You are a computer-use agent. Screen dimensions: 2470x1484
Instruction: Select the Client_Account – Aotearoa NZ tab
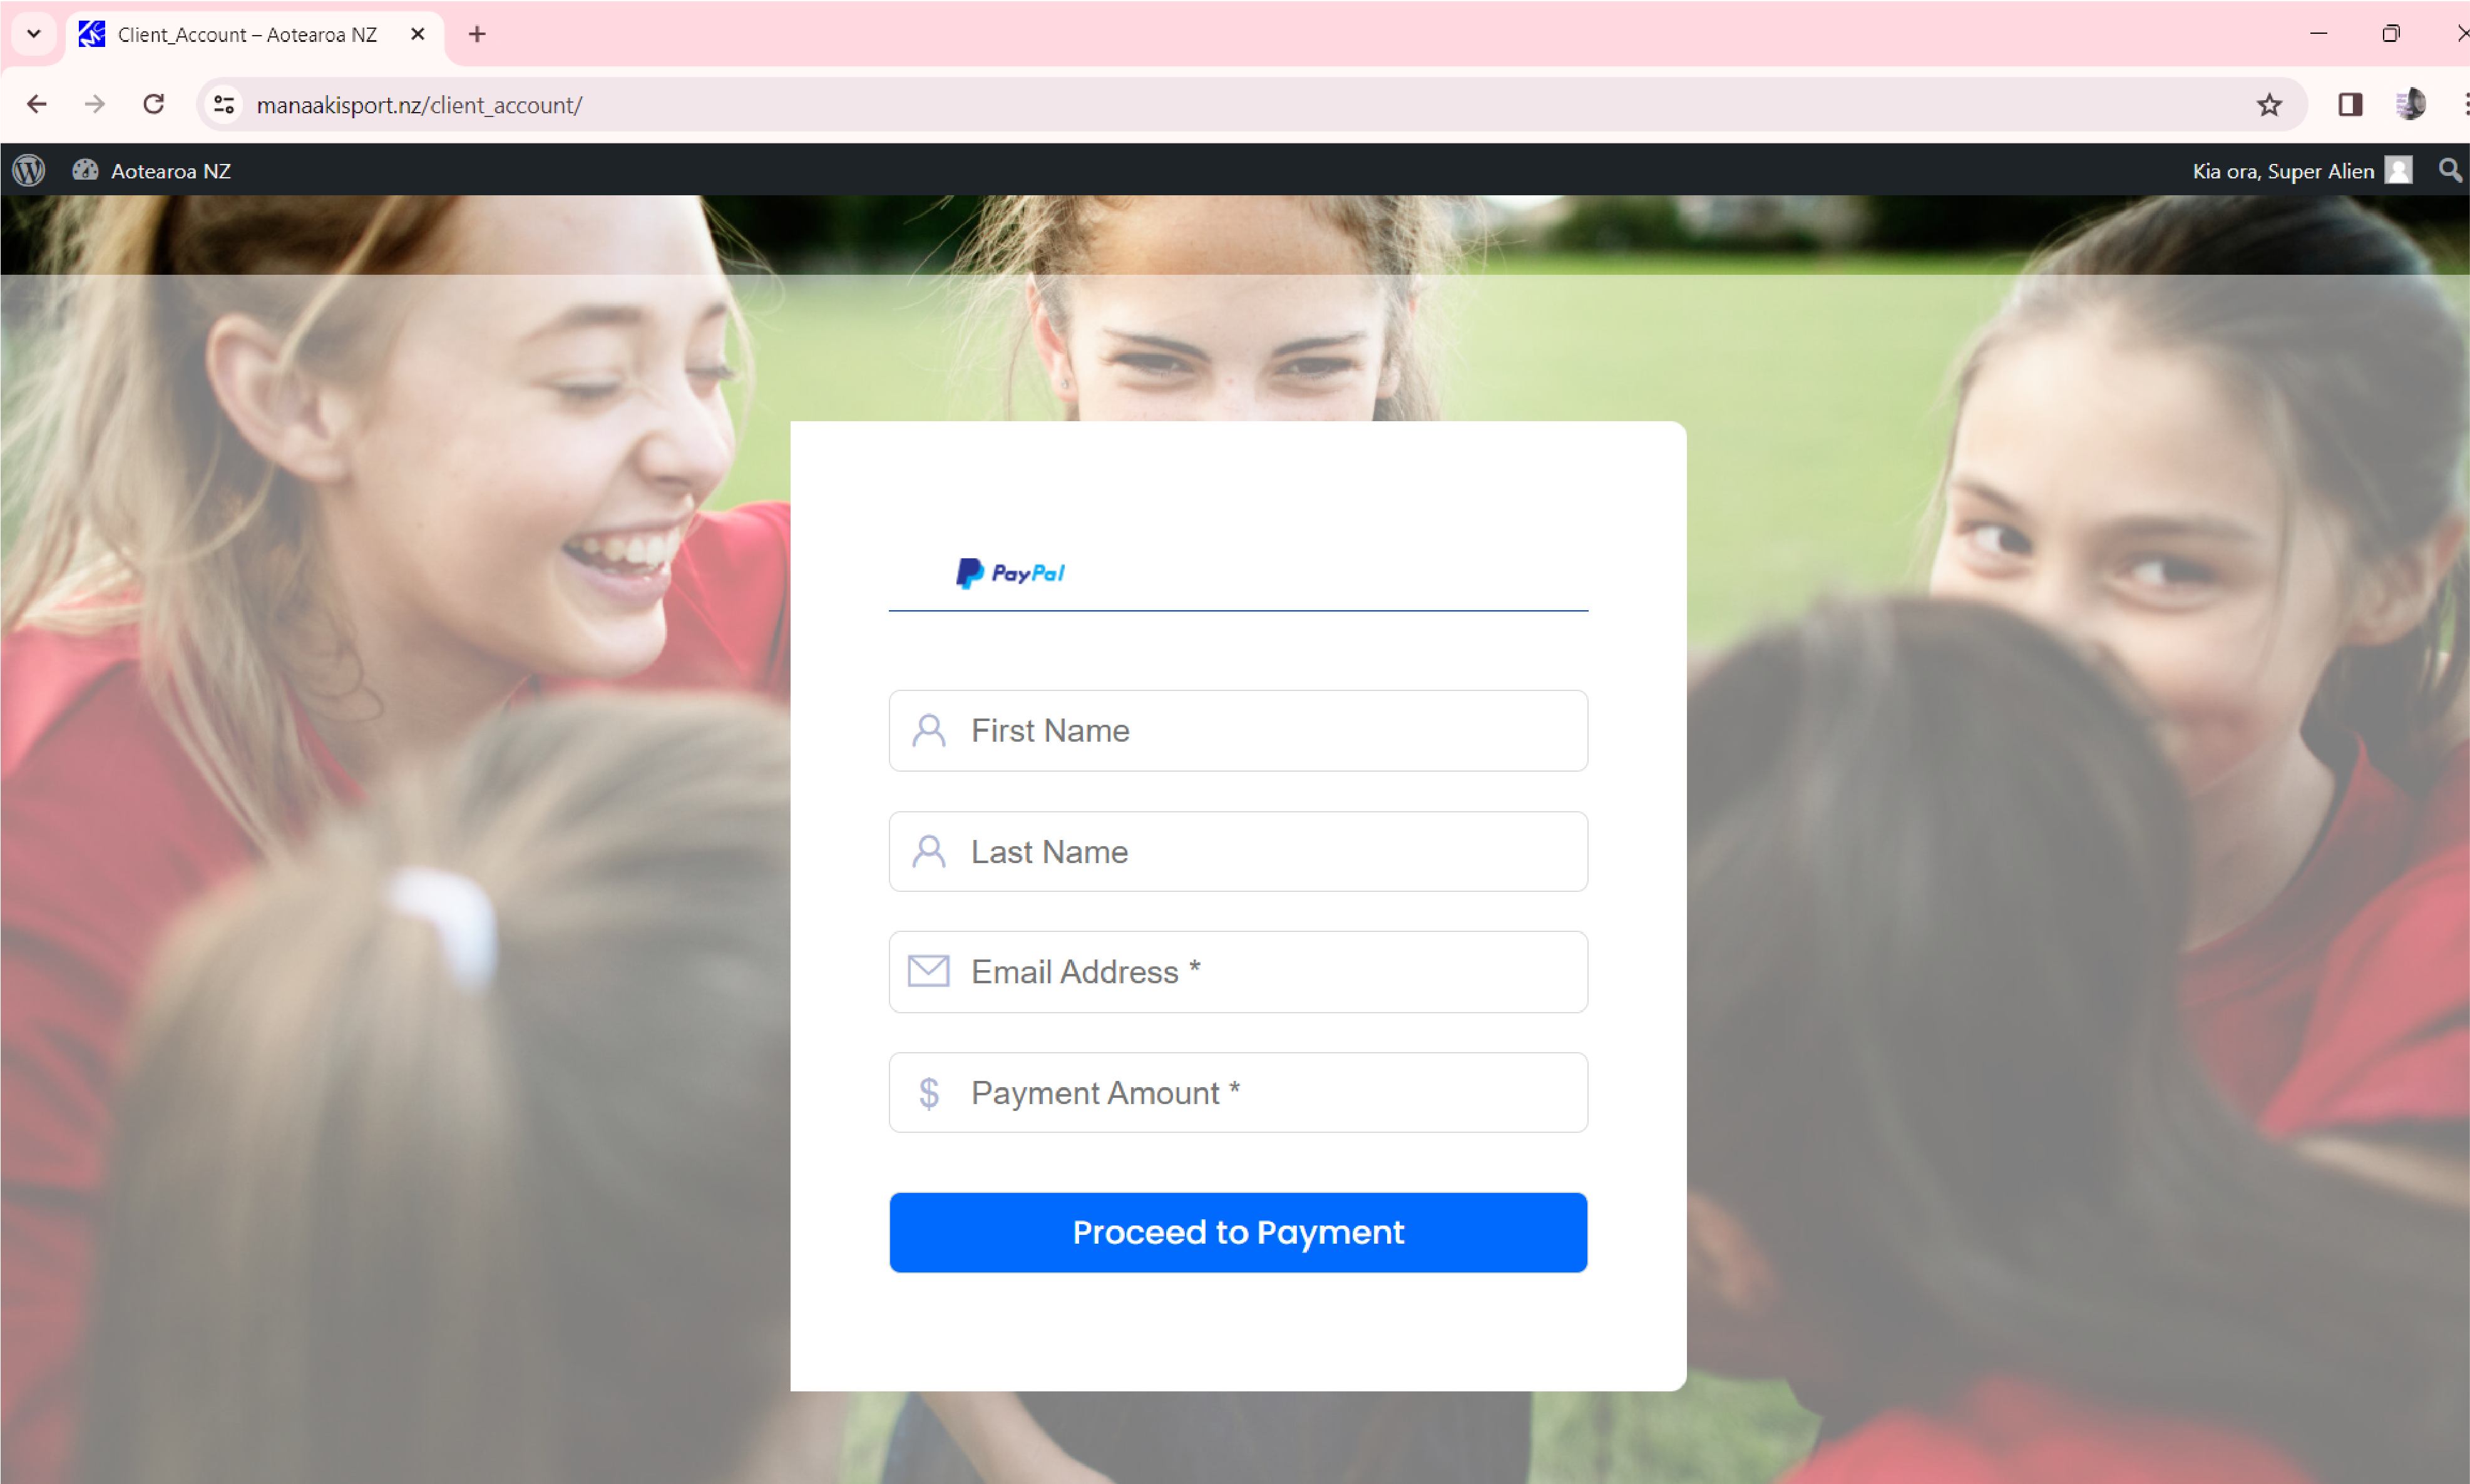(255, 34)
